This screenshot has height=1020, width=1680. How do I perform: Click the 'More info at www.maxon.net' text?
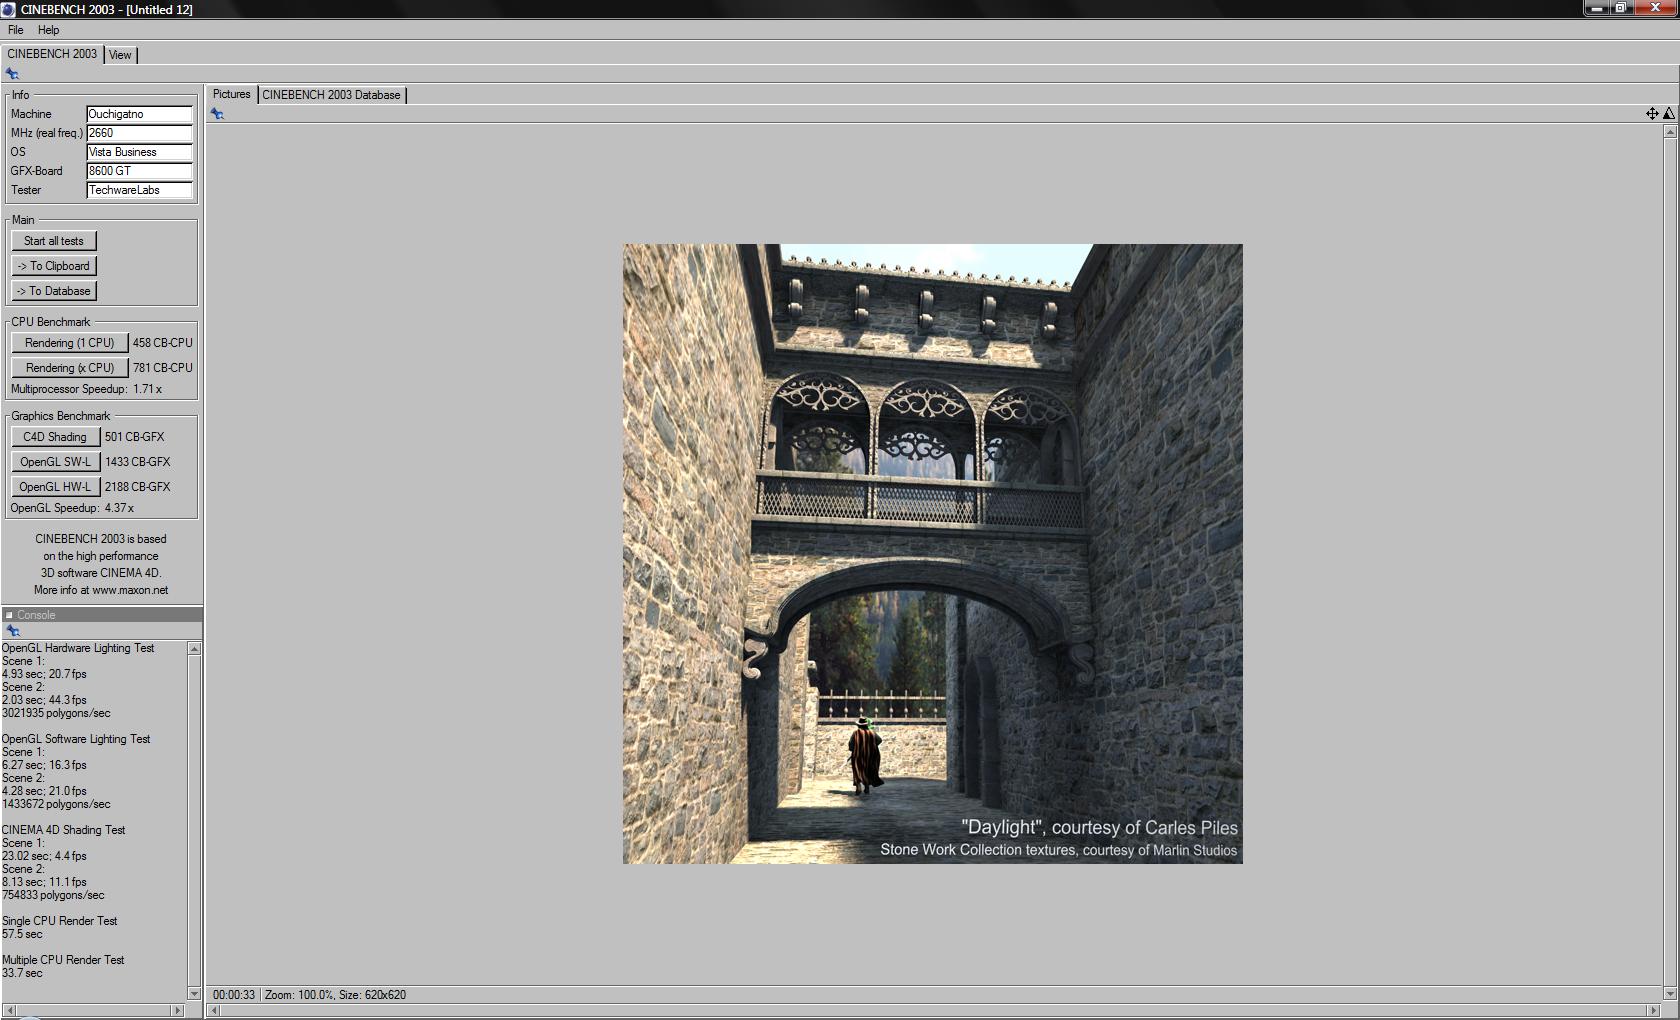tap(101, 590)
